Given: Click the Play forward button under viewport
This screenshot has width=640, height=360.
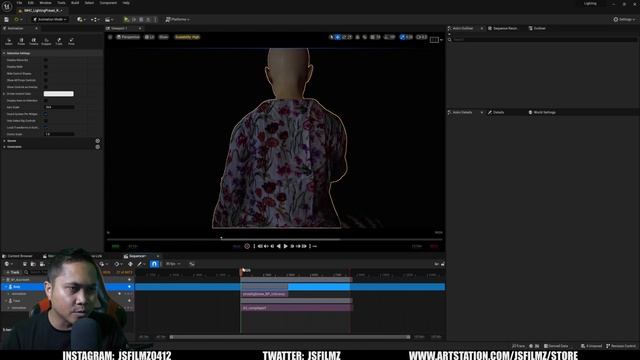Looking at the screenshot, I should (x=285, y=246).
